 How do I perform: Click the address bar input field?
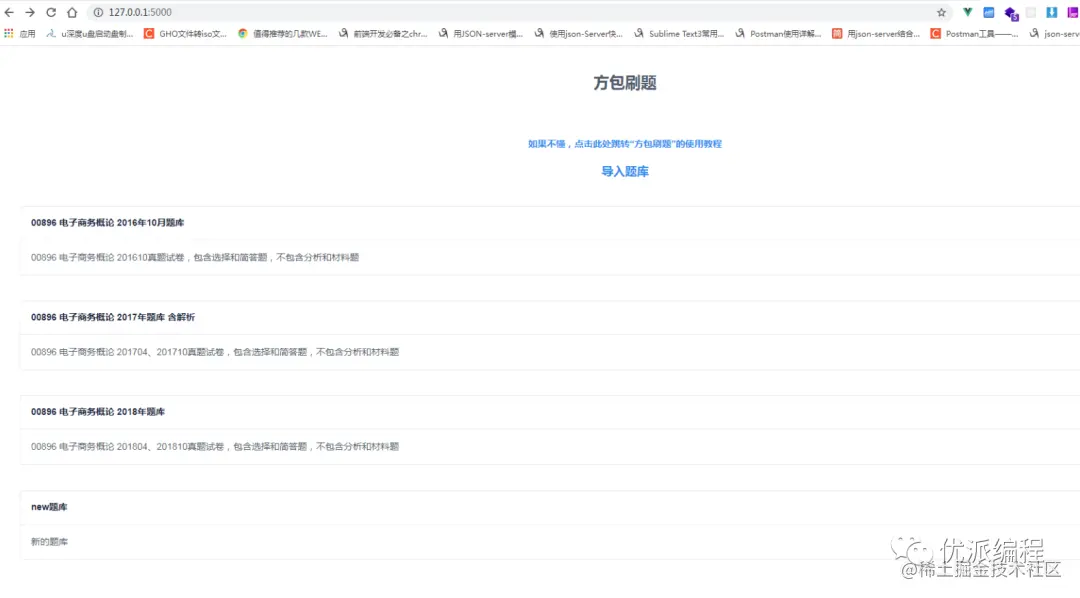click(300, 13)
